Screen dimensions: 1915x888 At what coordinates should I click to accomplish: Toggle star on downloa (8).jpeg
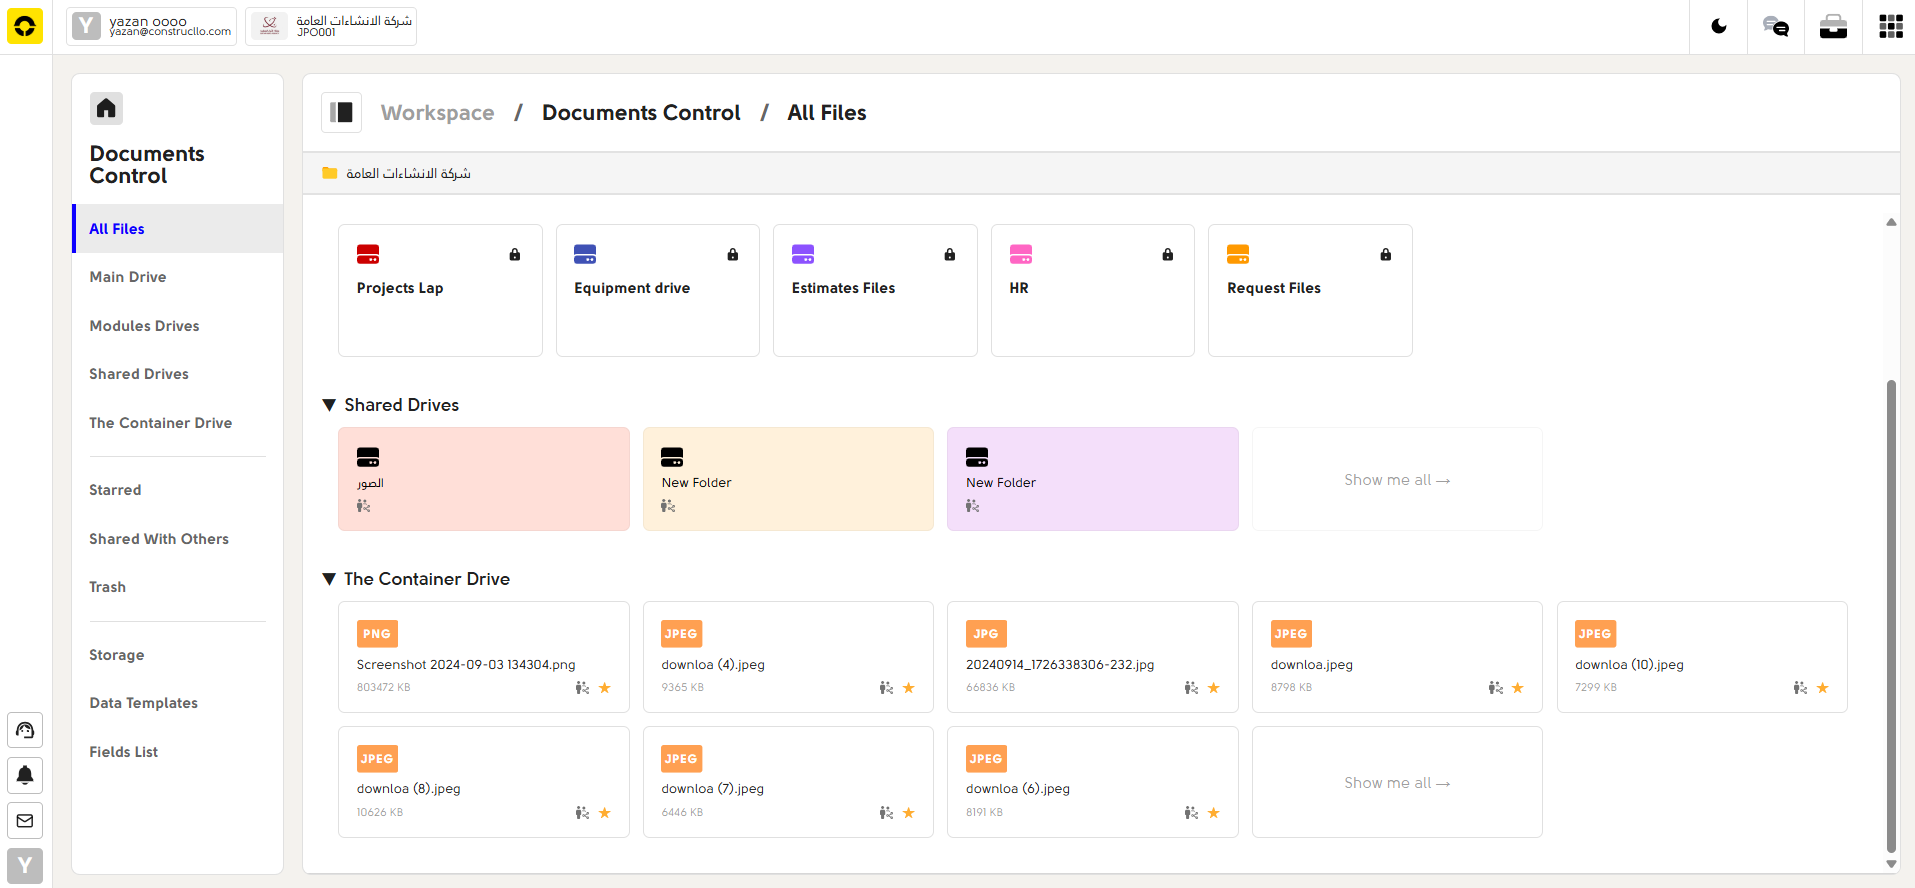[x=605, y=813]
